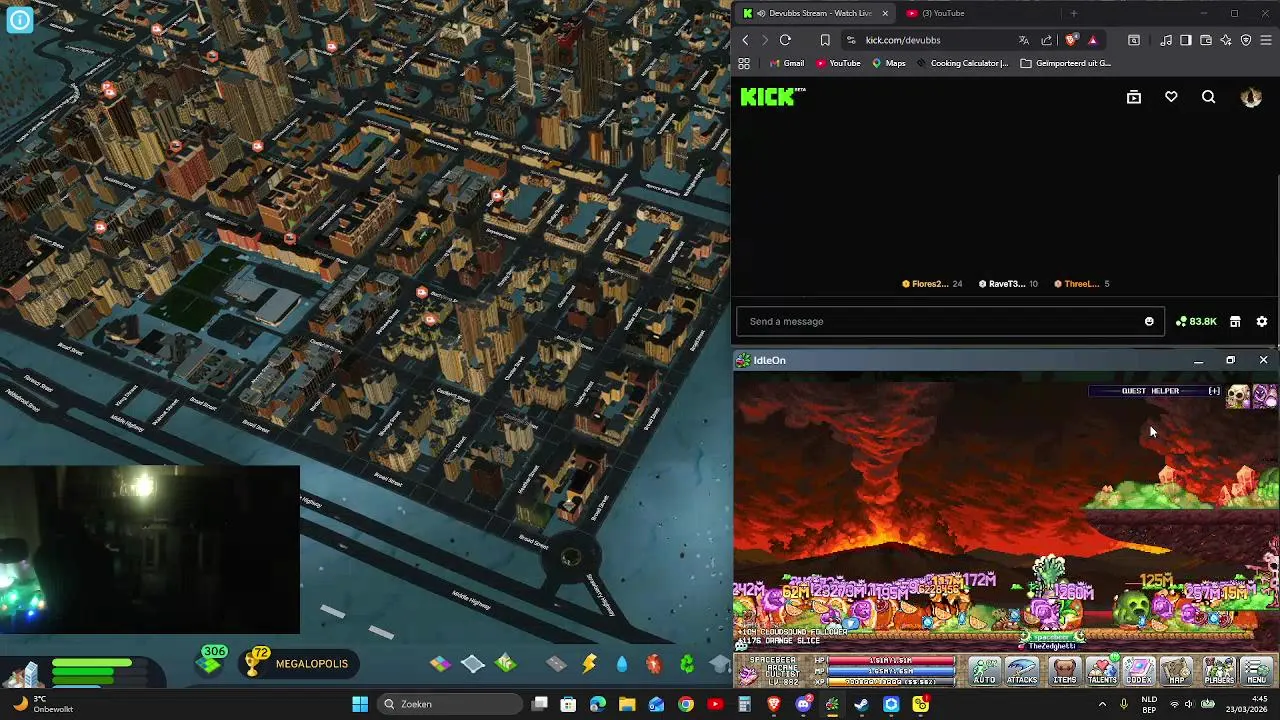Expand the system tray hidden icons chevron
1280x720 pixels.
(1102, 704)
